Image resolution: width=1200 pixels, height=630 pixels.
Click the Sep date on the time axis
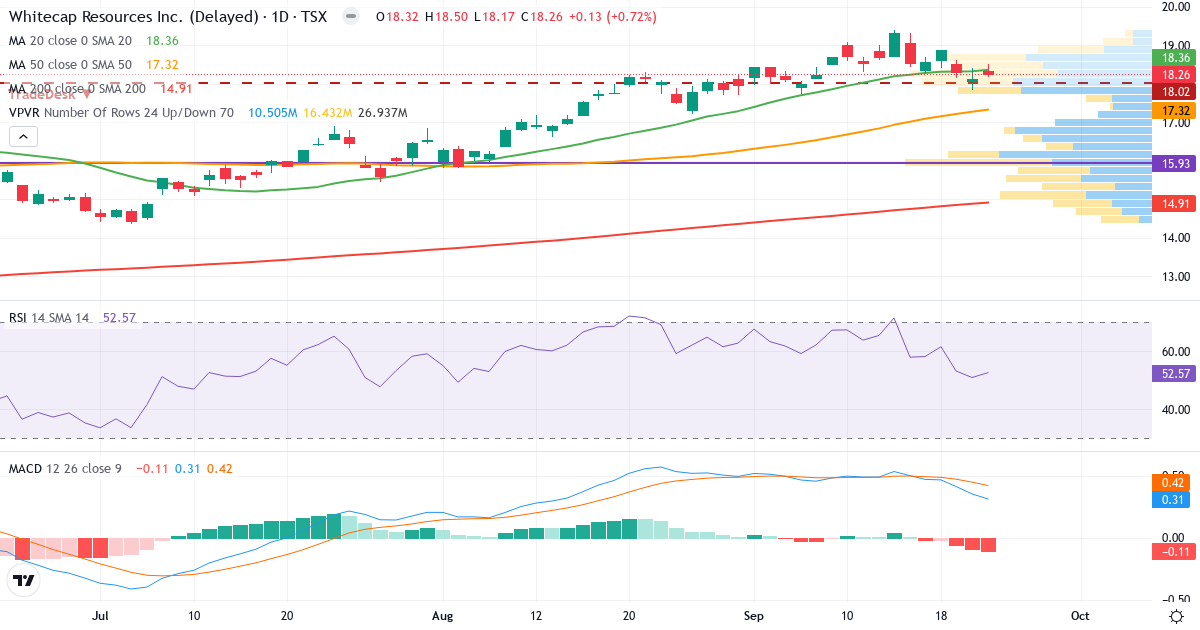(753, 616)
